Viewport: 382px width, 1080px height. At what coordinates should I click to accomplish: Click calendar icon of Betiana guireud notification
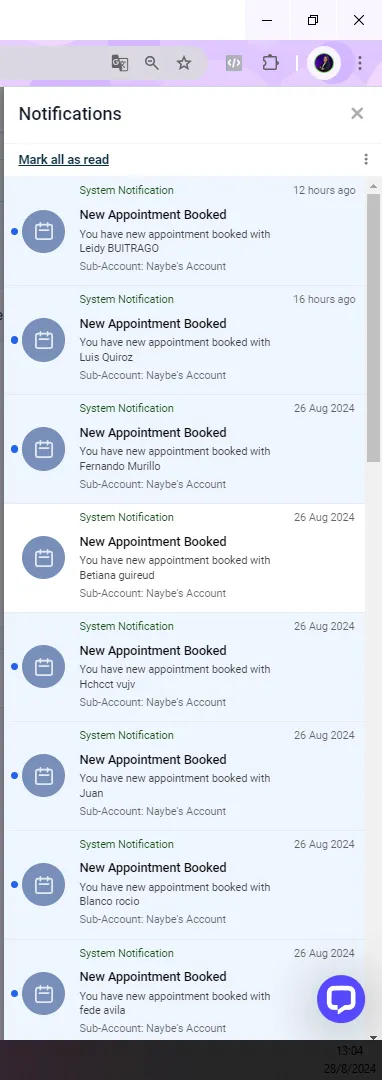pos(43,558)
